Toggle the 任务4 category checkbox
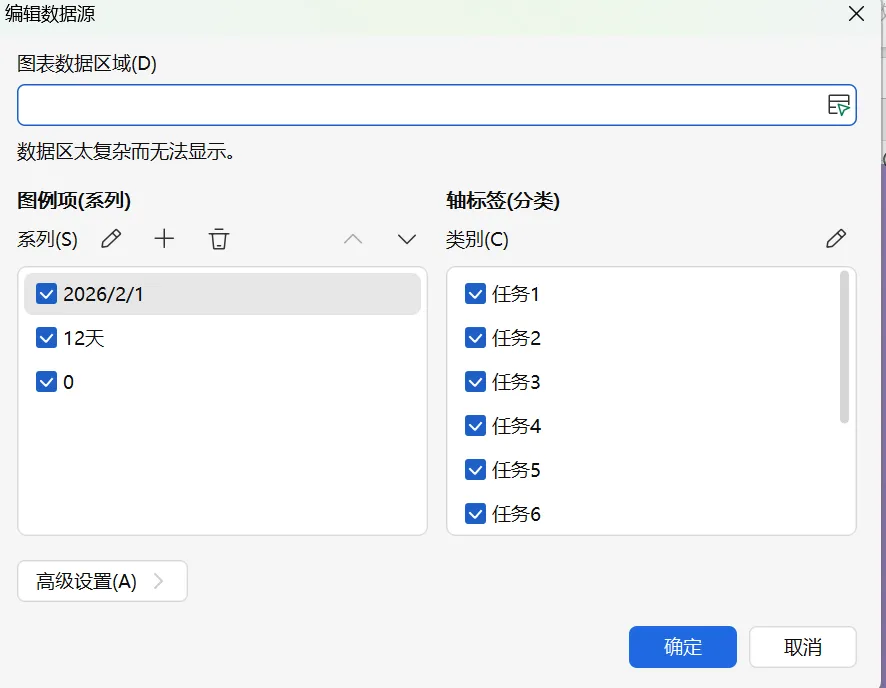The image size is (886, 688). [476, 426]
